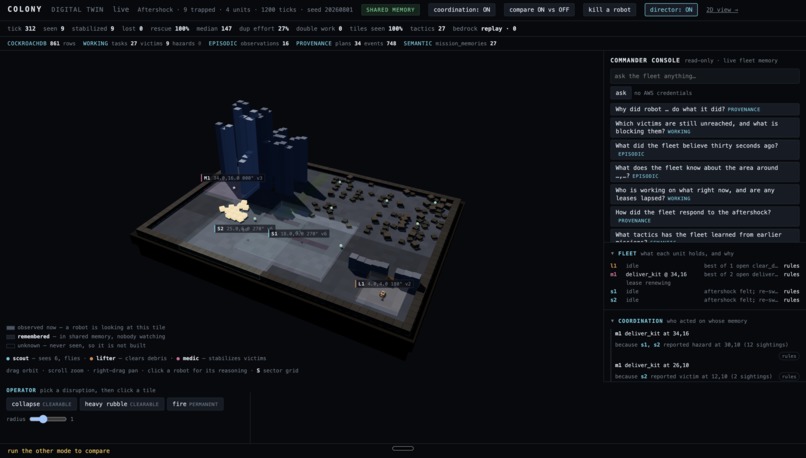Collapse the COORDINATION section triangle
This screenshot has height=458, width=806.
[612, 321]
